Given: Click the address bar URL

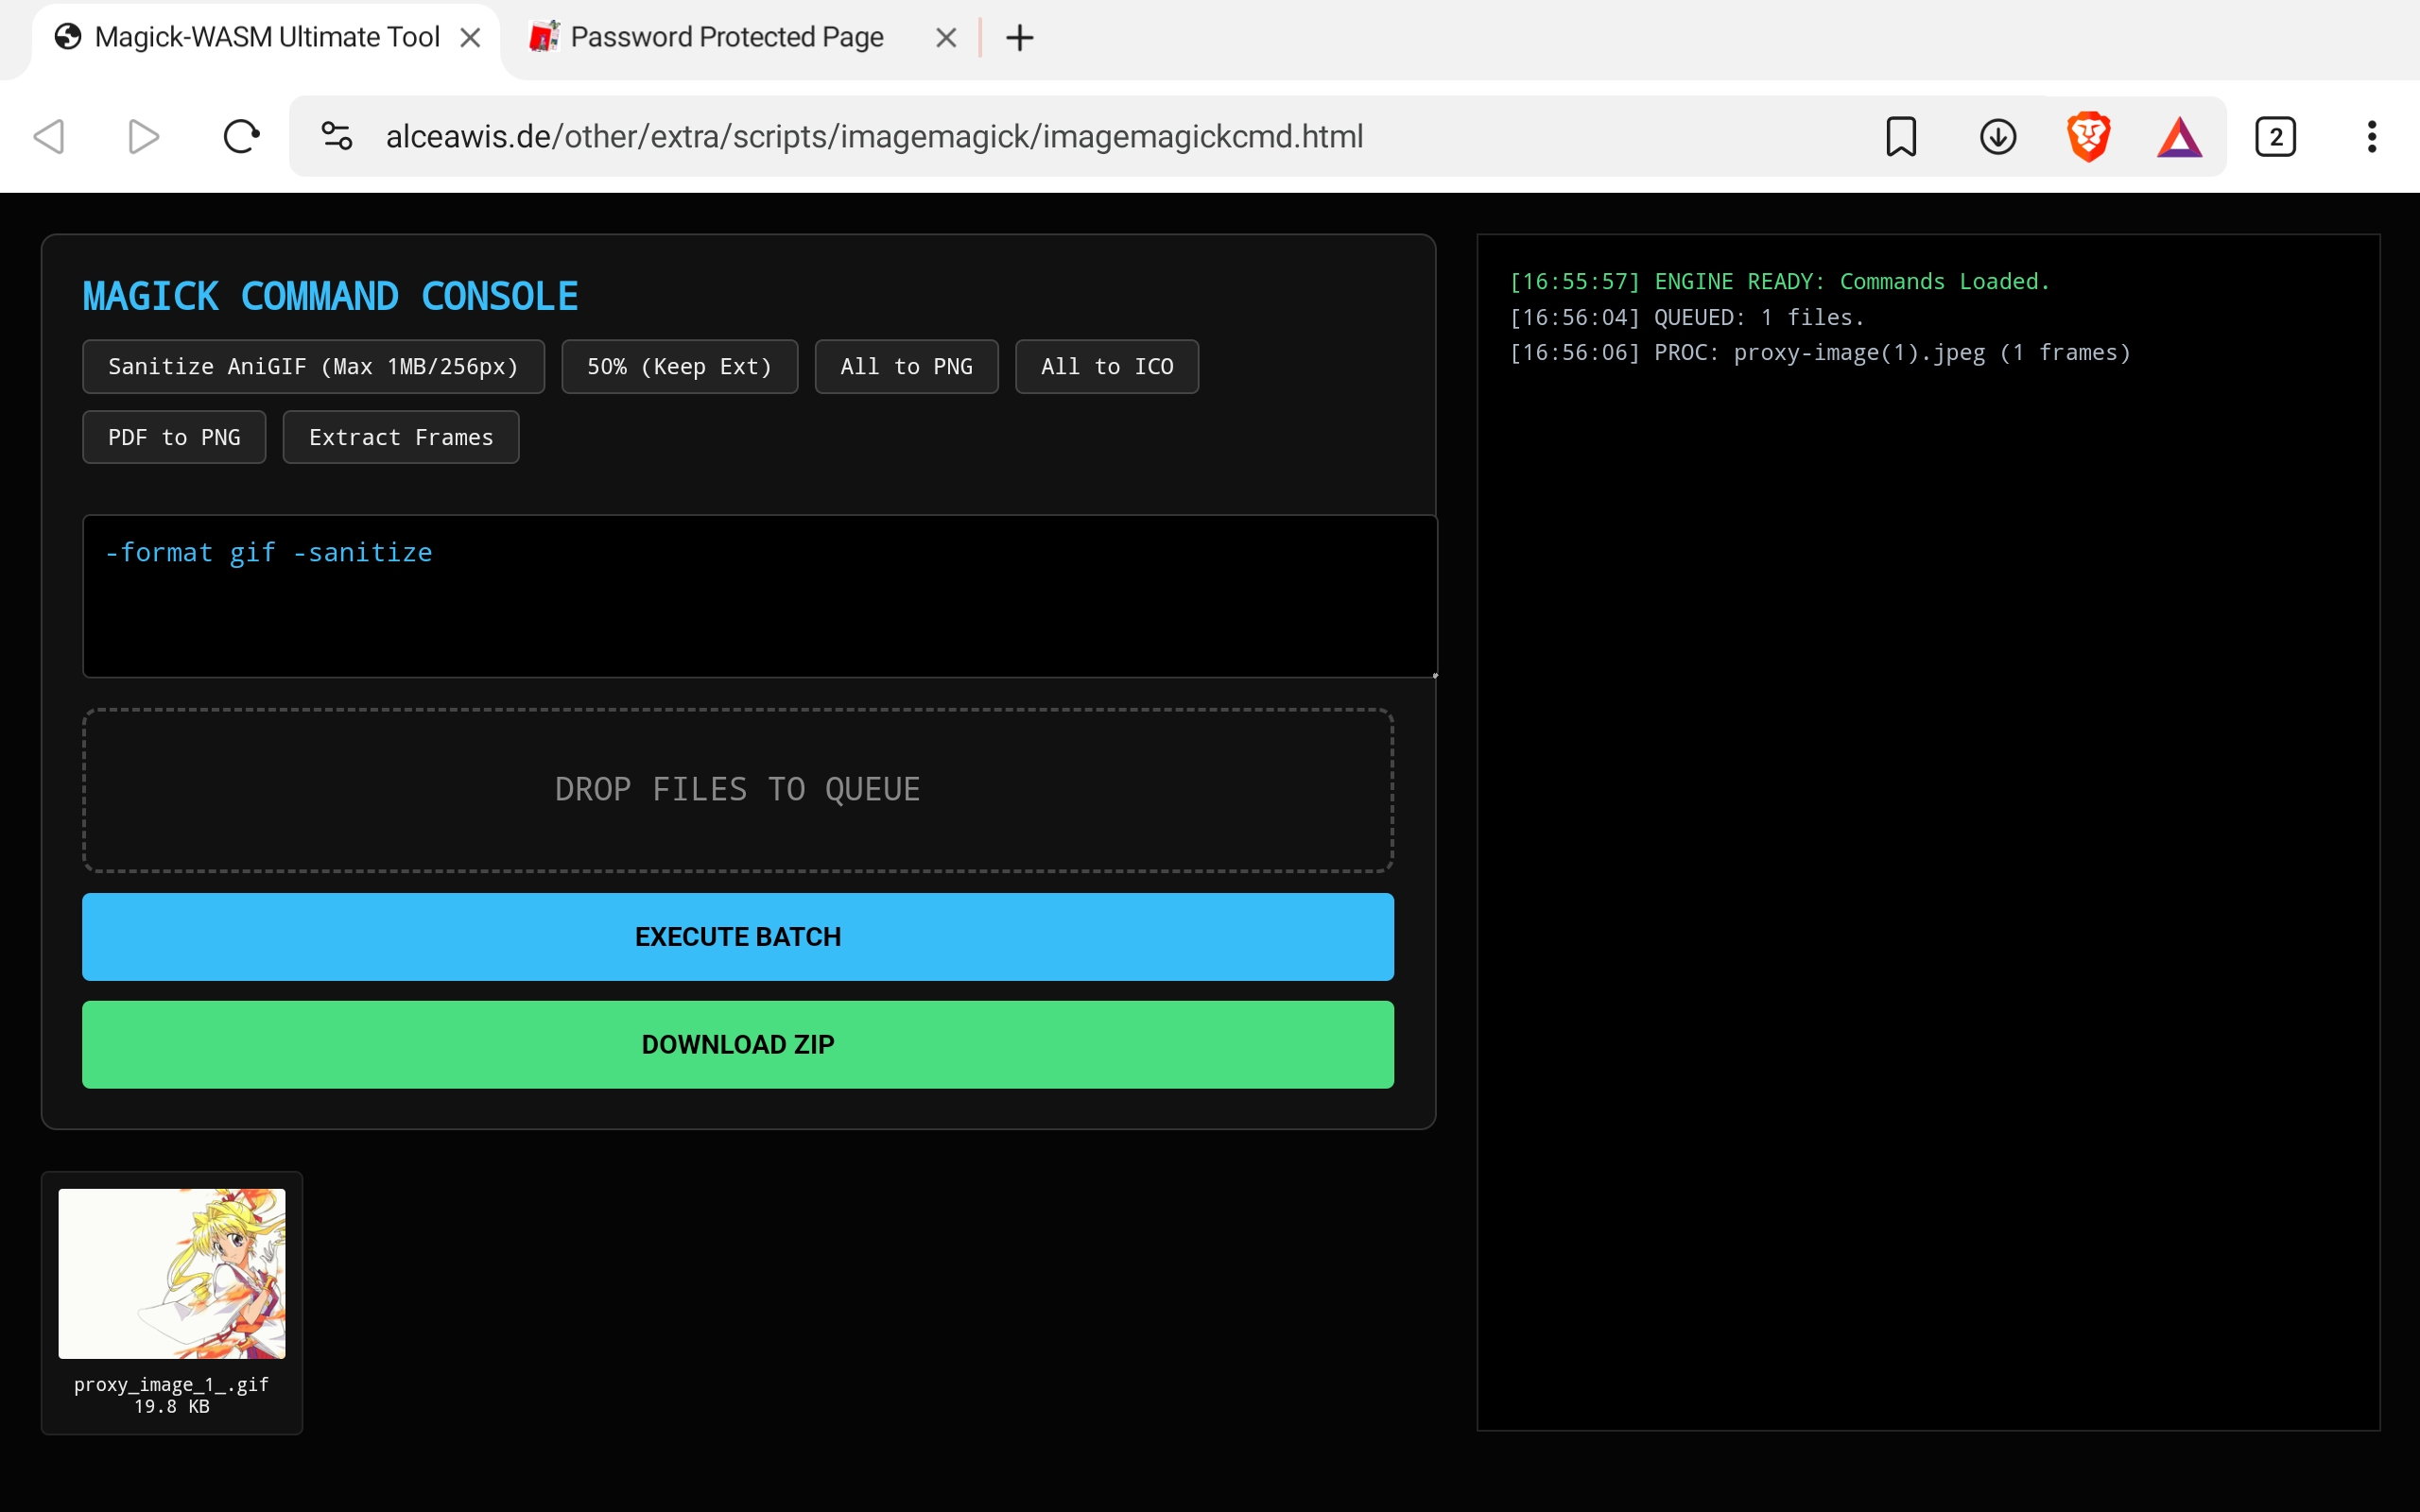Looking at the screenshot, I should point(874,136).
